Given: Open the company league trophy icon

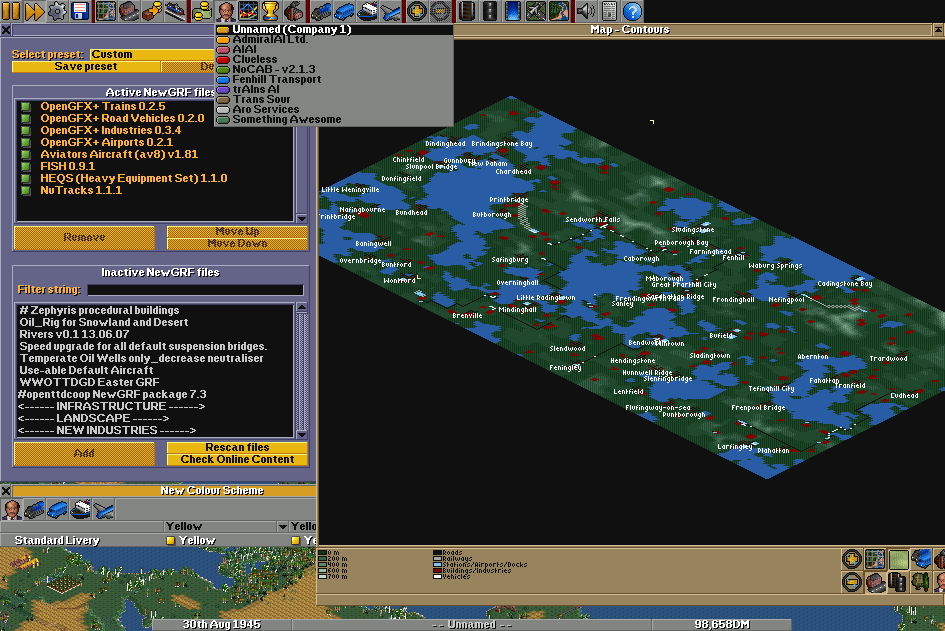Looking at the screenshot, I should point(271,11).
